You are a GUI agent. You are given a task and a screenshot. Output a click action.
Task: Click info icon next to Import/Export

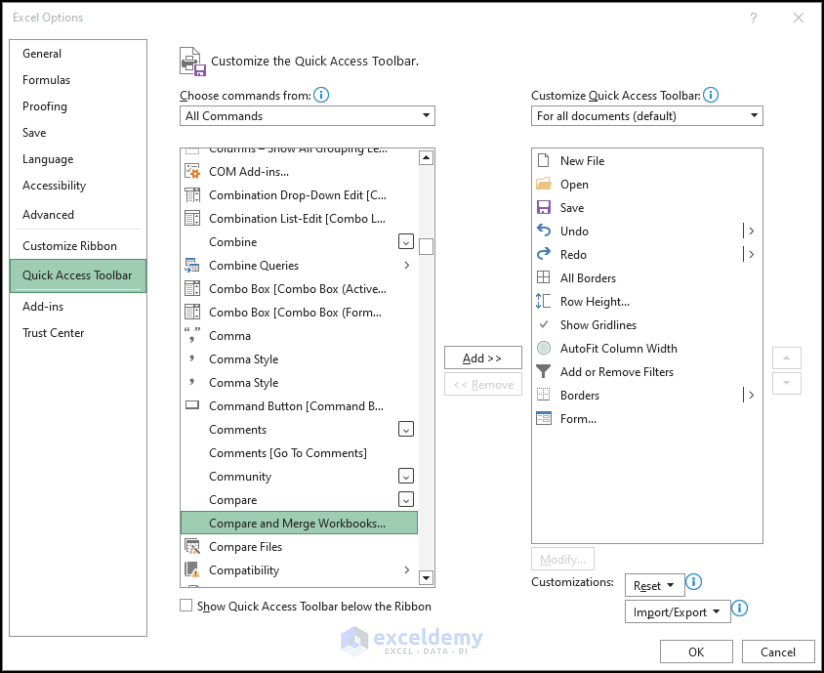click(739, 608)
